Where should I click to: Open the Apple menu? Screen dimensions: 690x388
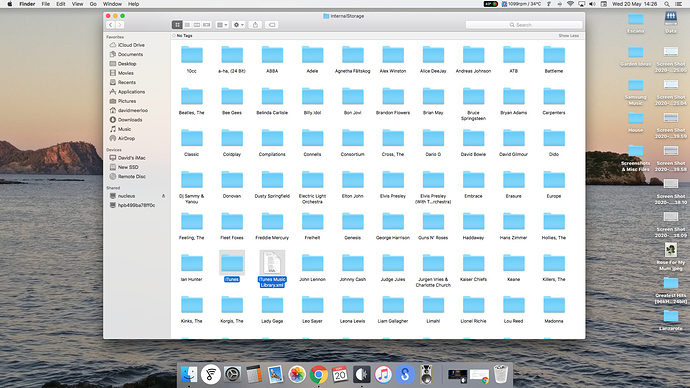(10, 4)
